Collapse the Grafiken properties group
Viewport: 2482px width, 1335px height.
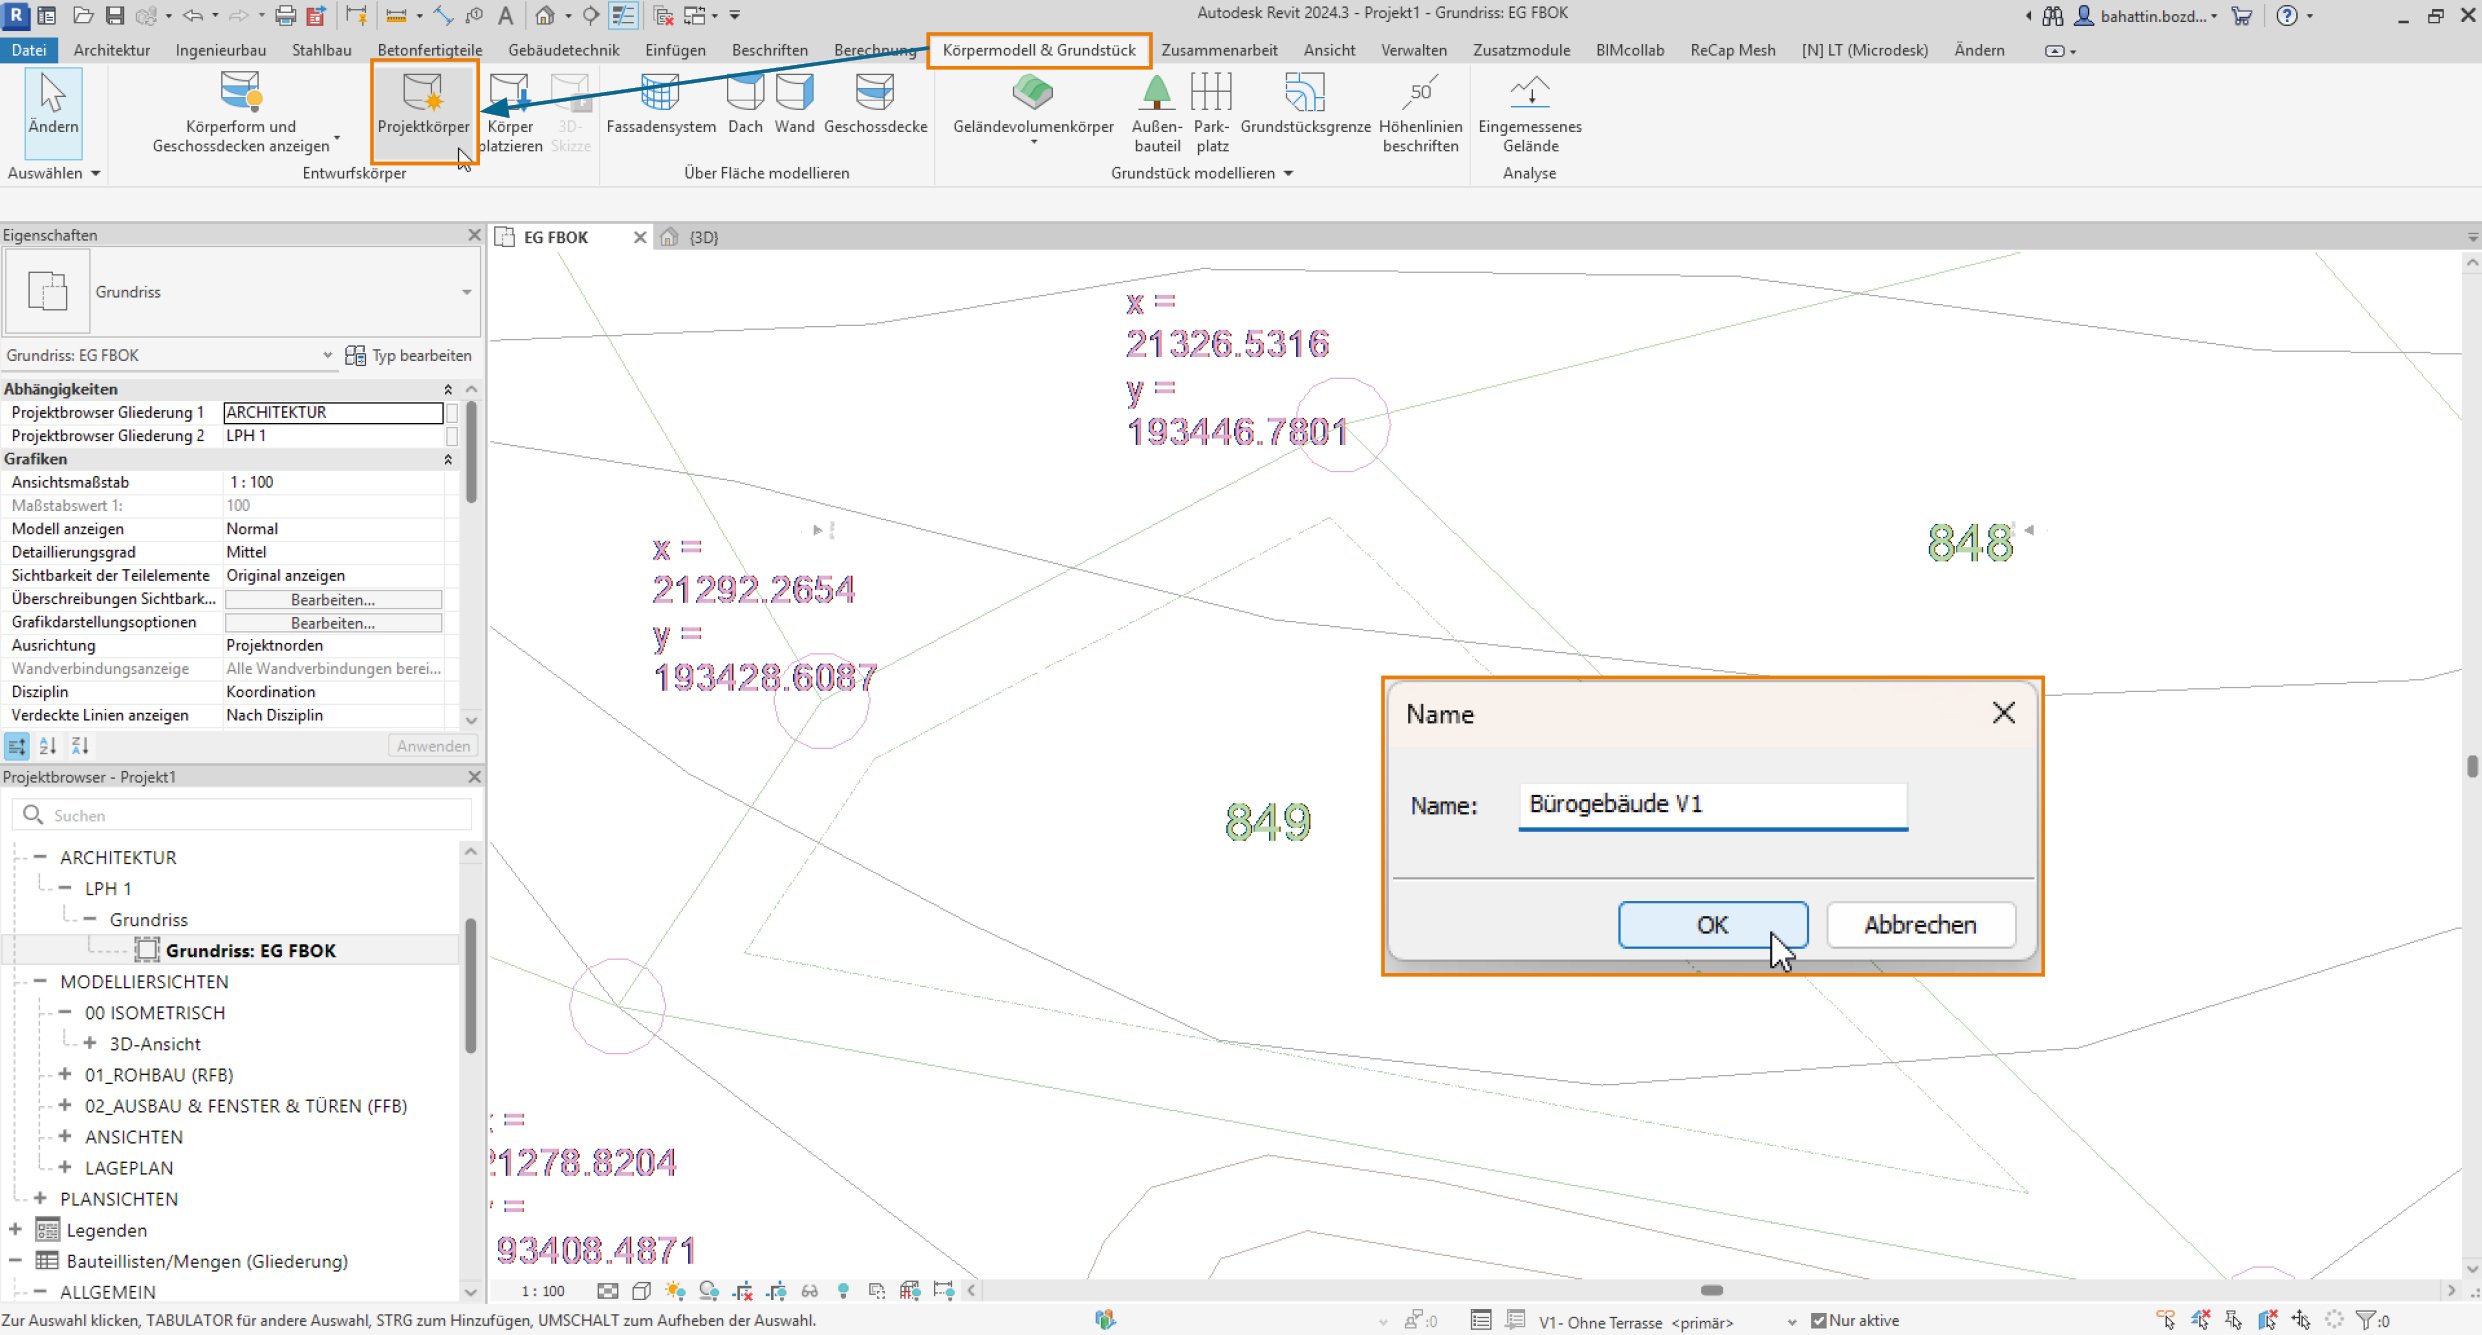448,459
